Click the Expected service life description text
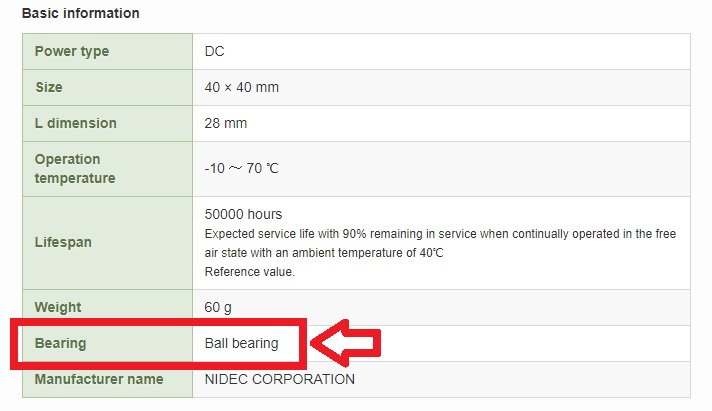The image size is (712, 411). pos(440,243)
